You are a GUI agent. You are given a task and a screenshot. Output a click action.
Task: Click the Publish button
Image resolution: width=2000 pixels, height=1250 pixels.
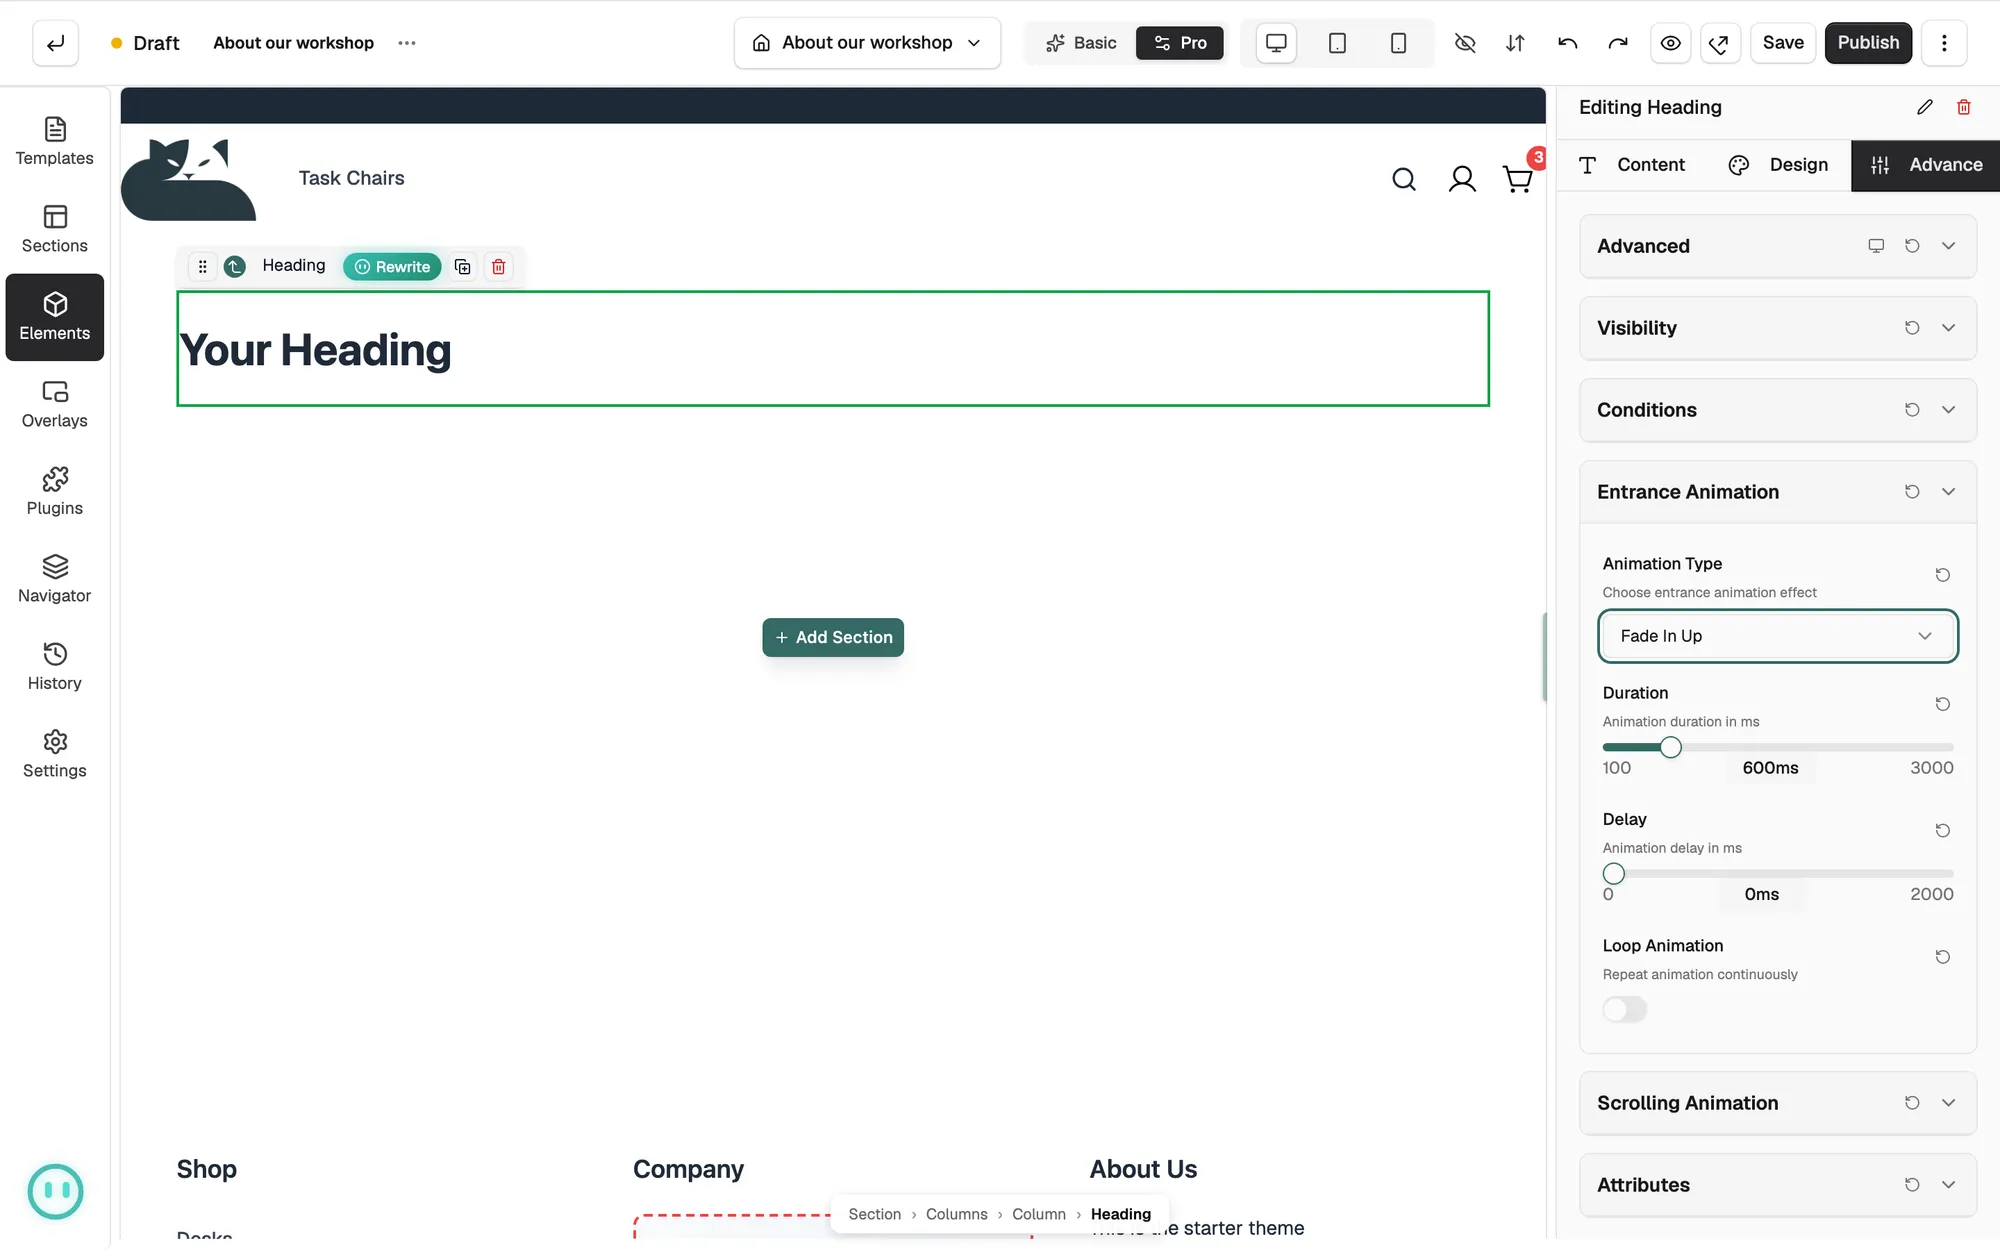point(1867,43)
